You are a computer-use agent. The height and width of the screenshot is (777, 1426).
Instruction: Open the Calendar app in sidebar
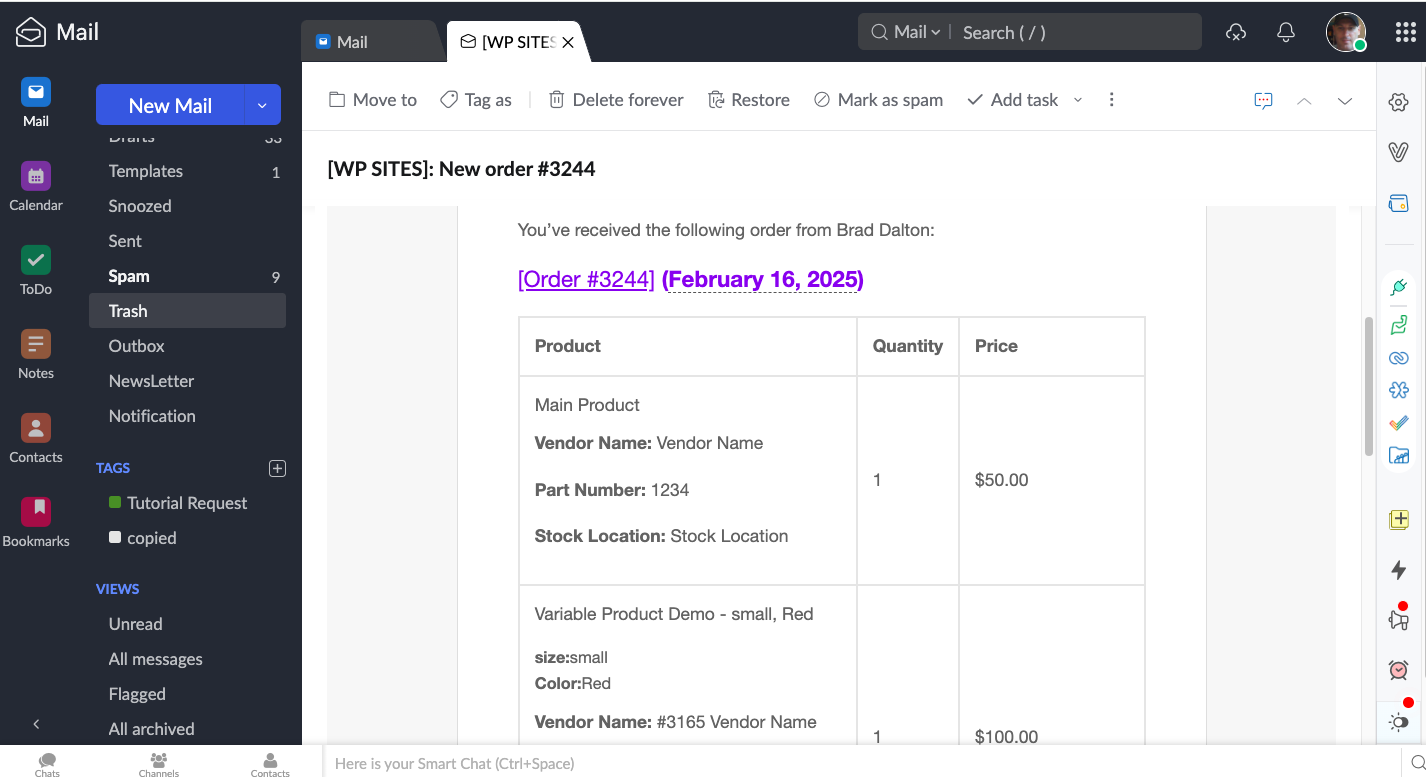tap(36, 177)
